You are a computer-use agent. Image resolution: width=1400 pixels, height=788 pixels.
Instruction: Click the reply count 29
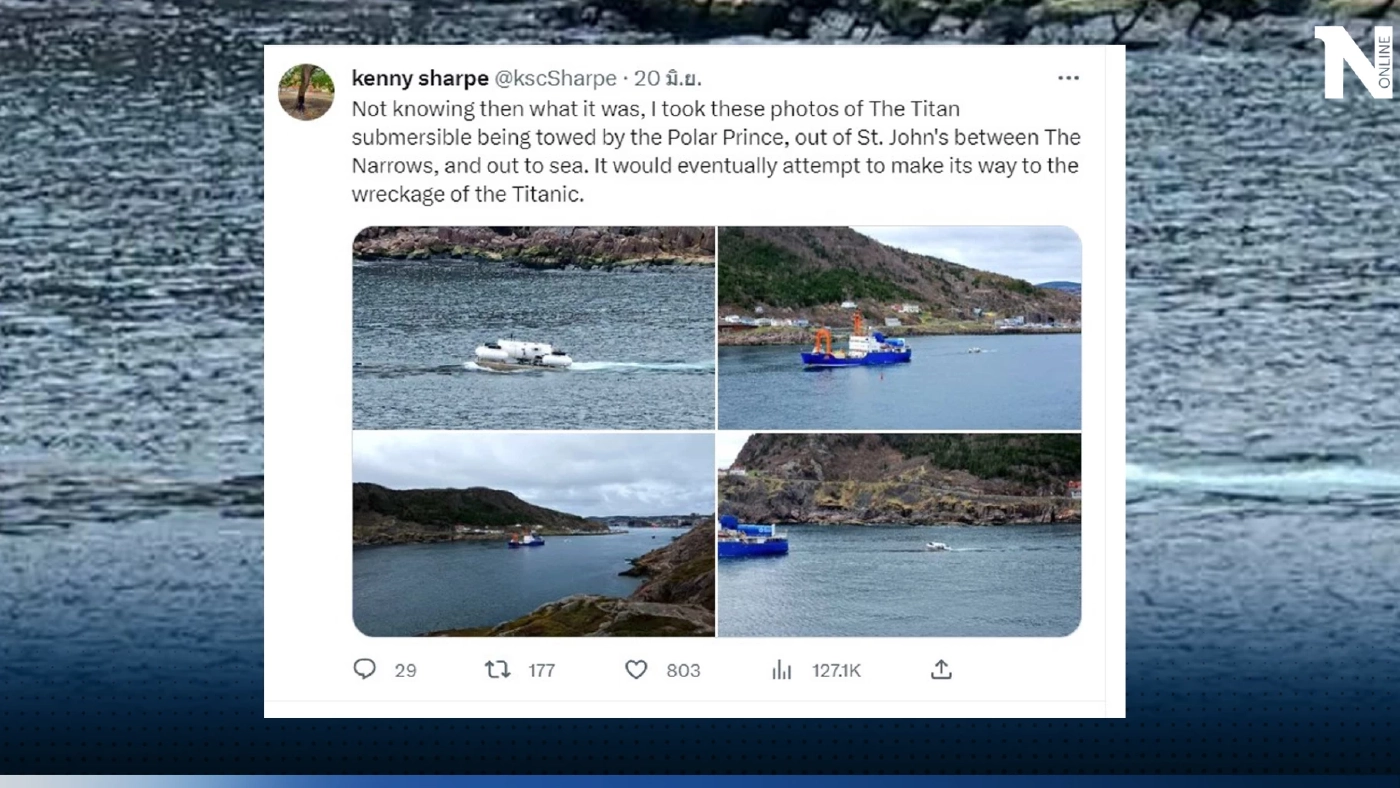pyautogui.click(x=405, y=671)
